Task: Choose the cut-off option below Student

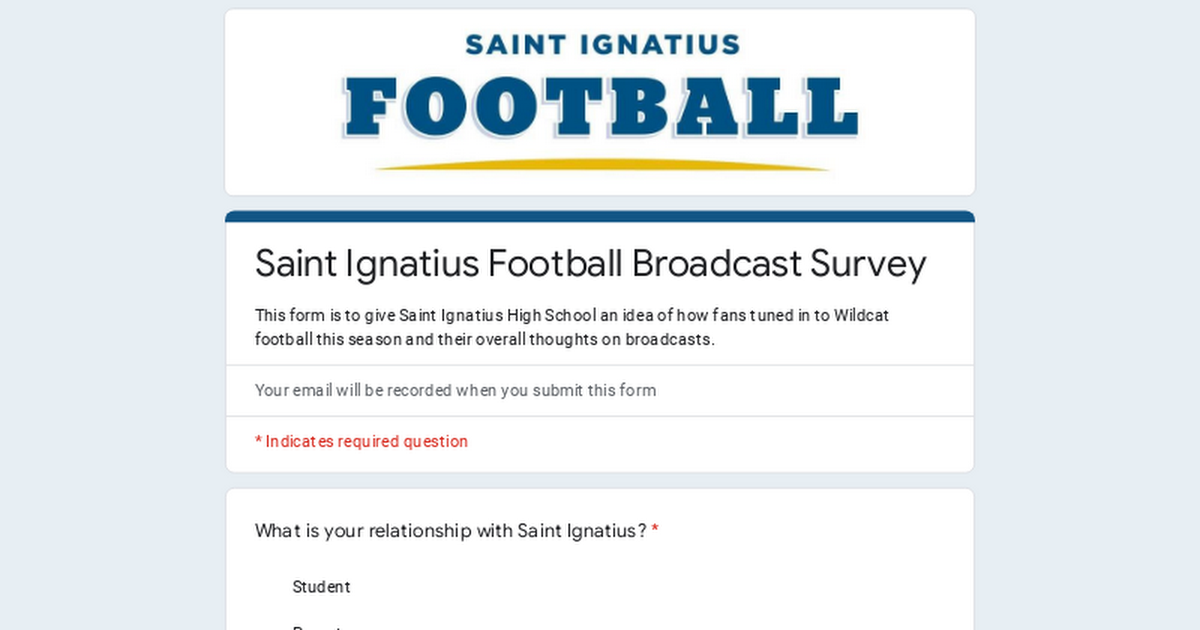Action: pyautogui.click(x=317, y=627)
